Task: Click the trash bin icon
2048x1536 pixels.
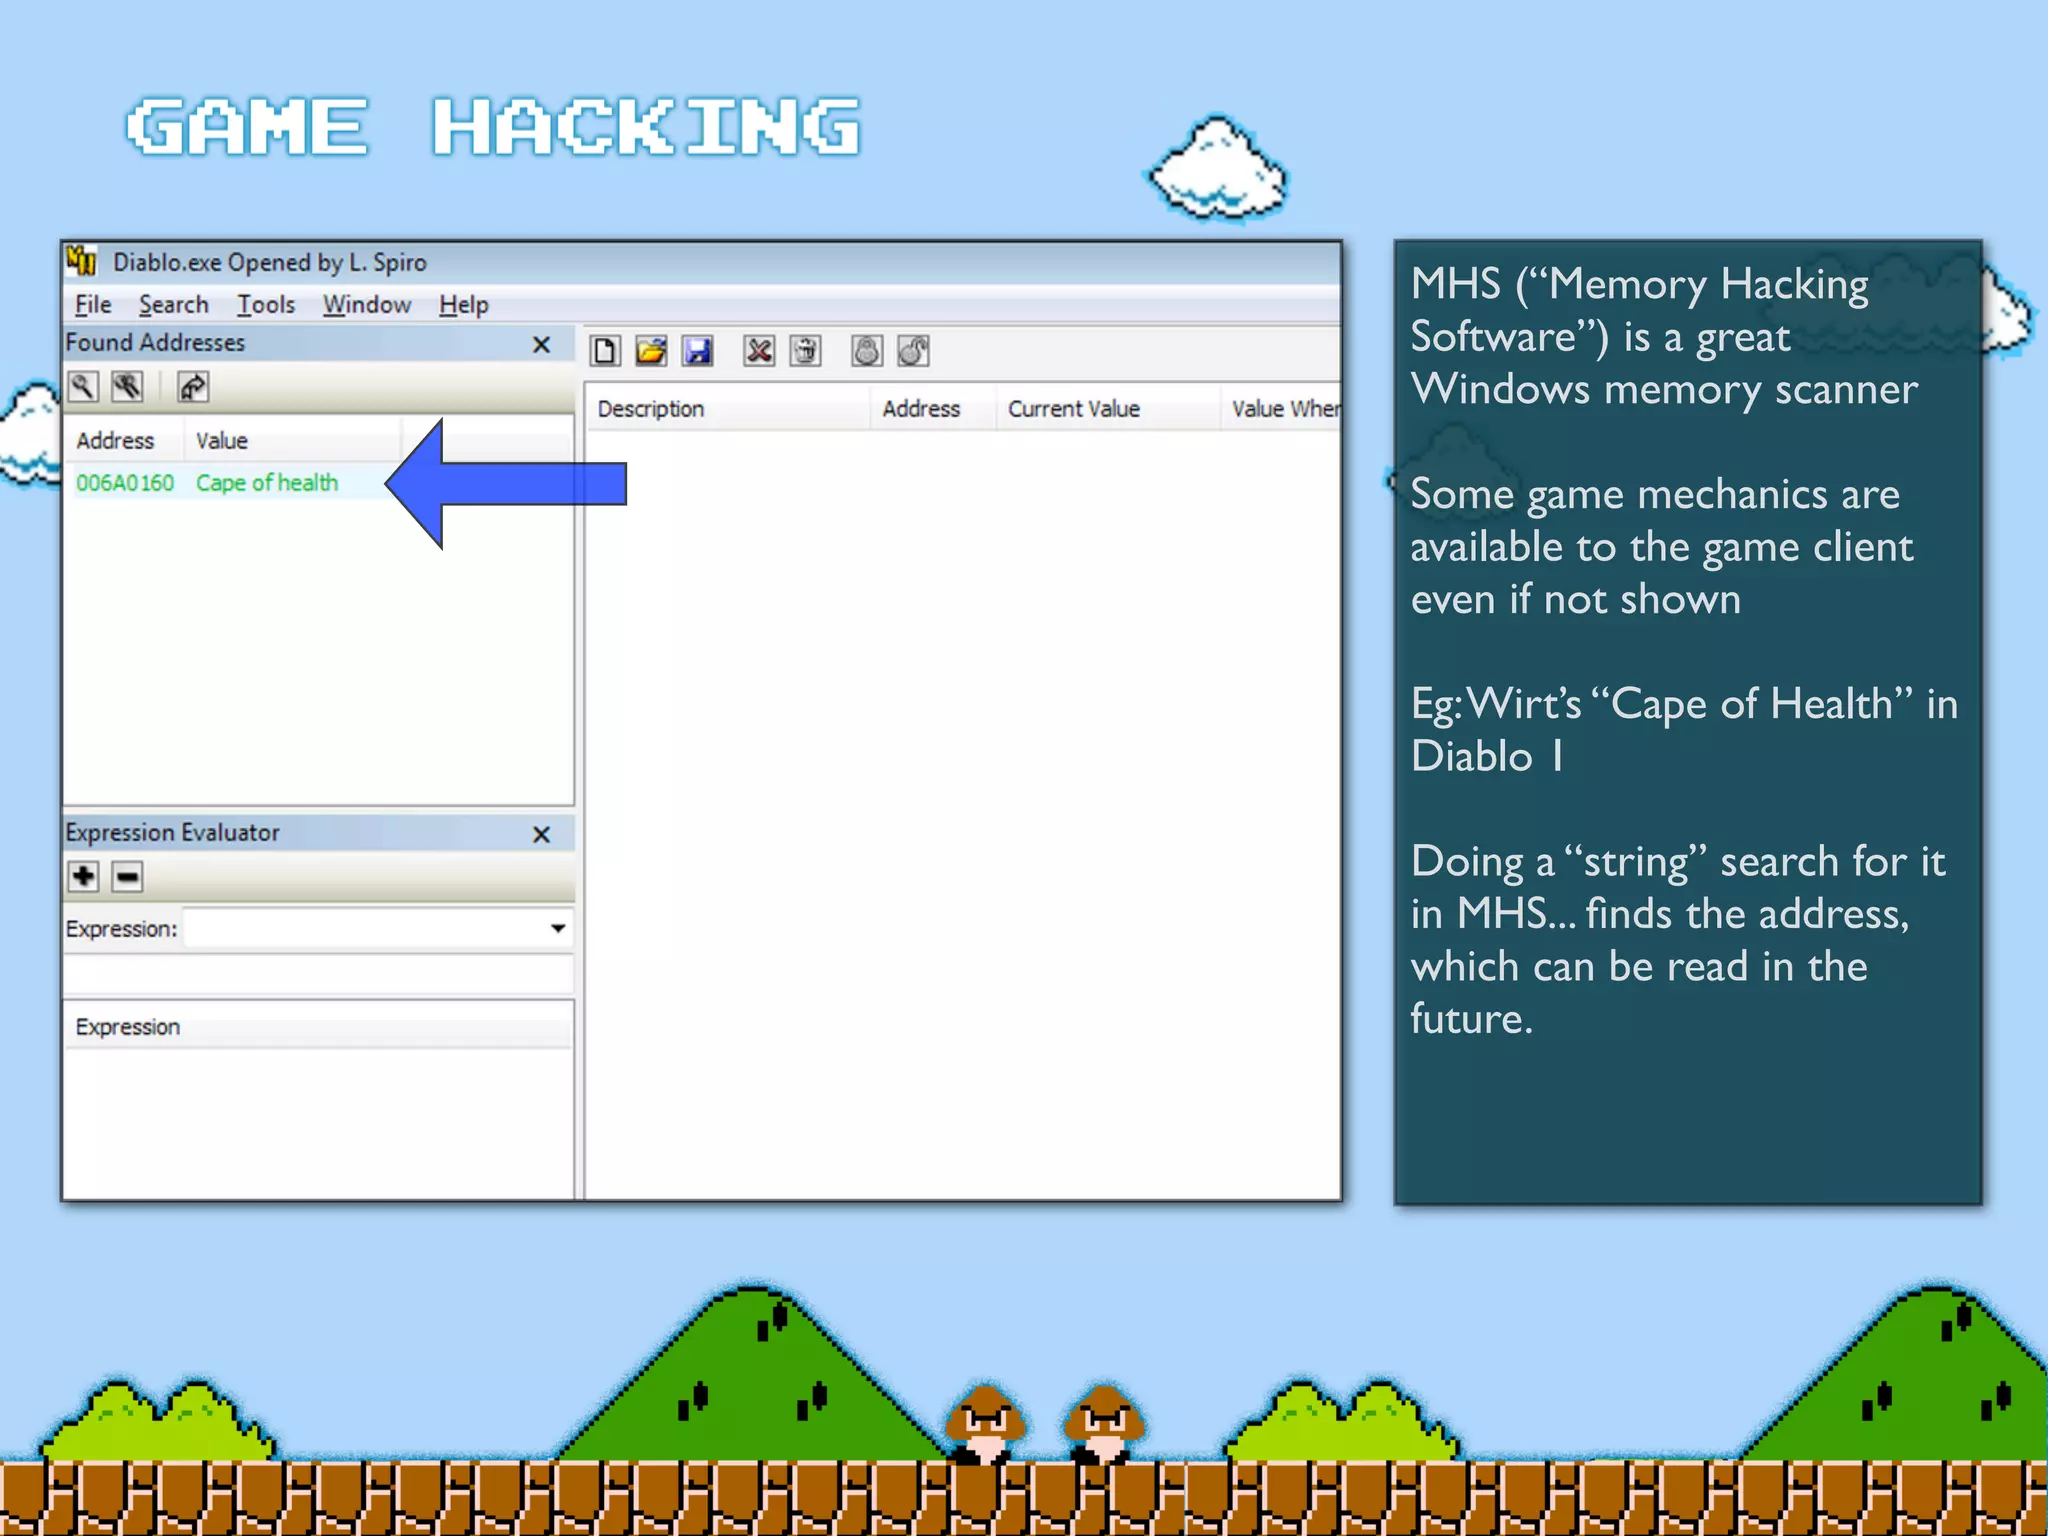Action: [805, 351]
